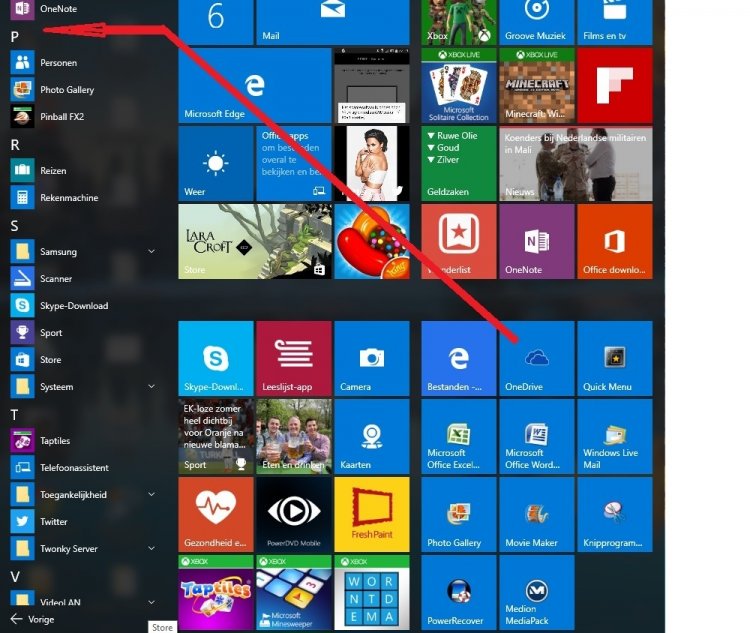Open the Eten en drinken tile

(x=294, y=436)
